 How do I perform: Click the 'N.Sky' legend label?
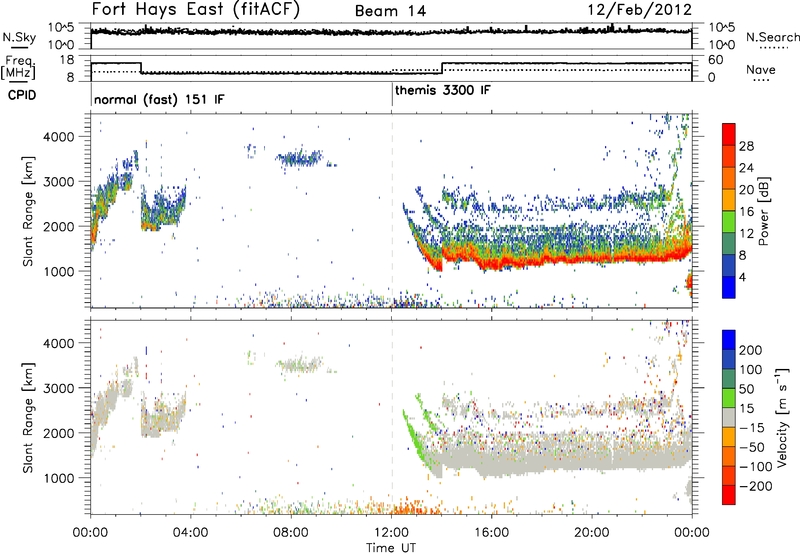point(19,37)
